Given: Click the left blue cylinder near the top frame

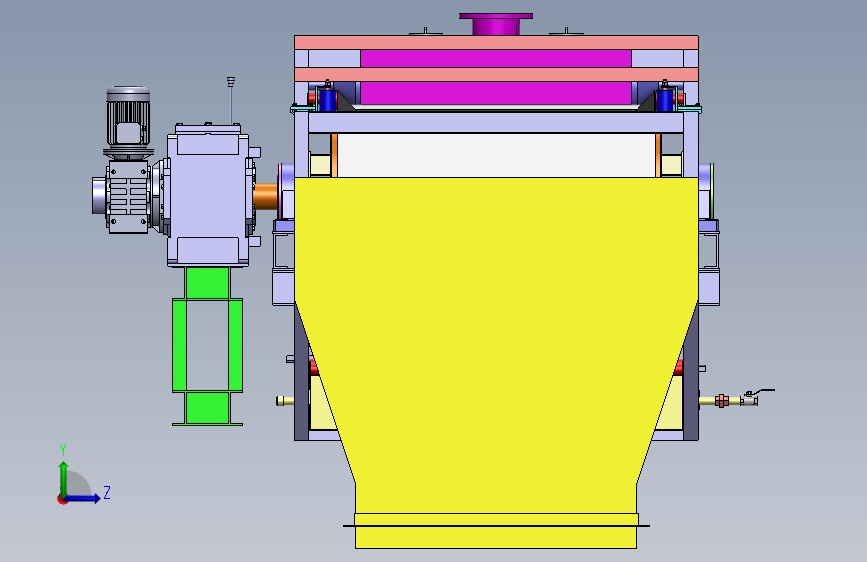Looking at the screenshot, I should (327, 100).
